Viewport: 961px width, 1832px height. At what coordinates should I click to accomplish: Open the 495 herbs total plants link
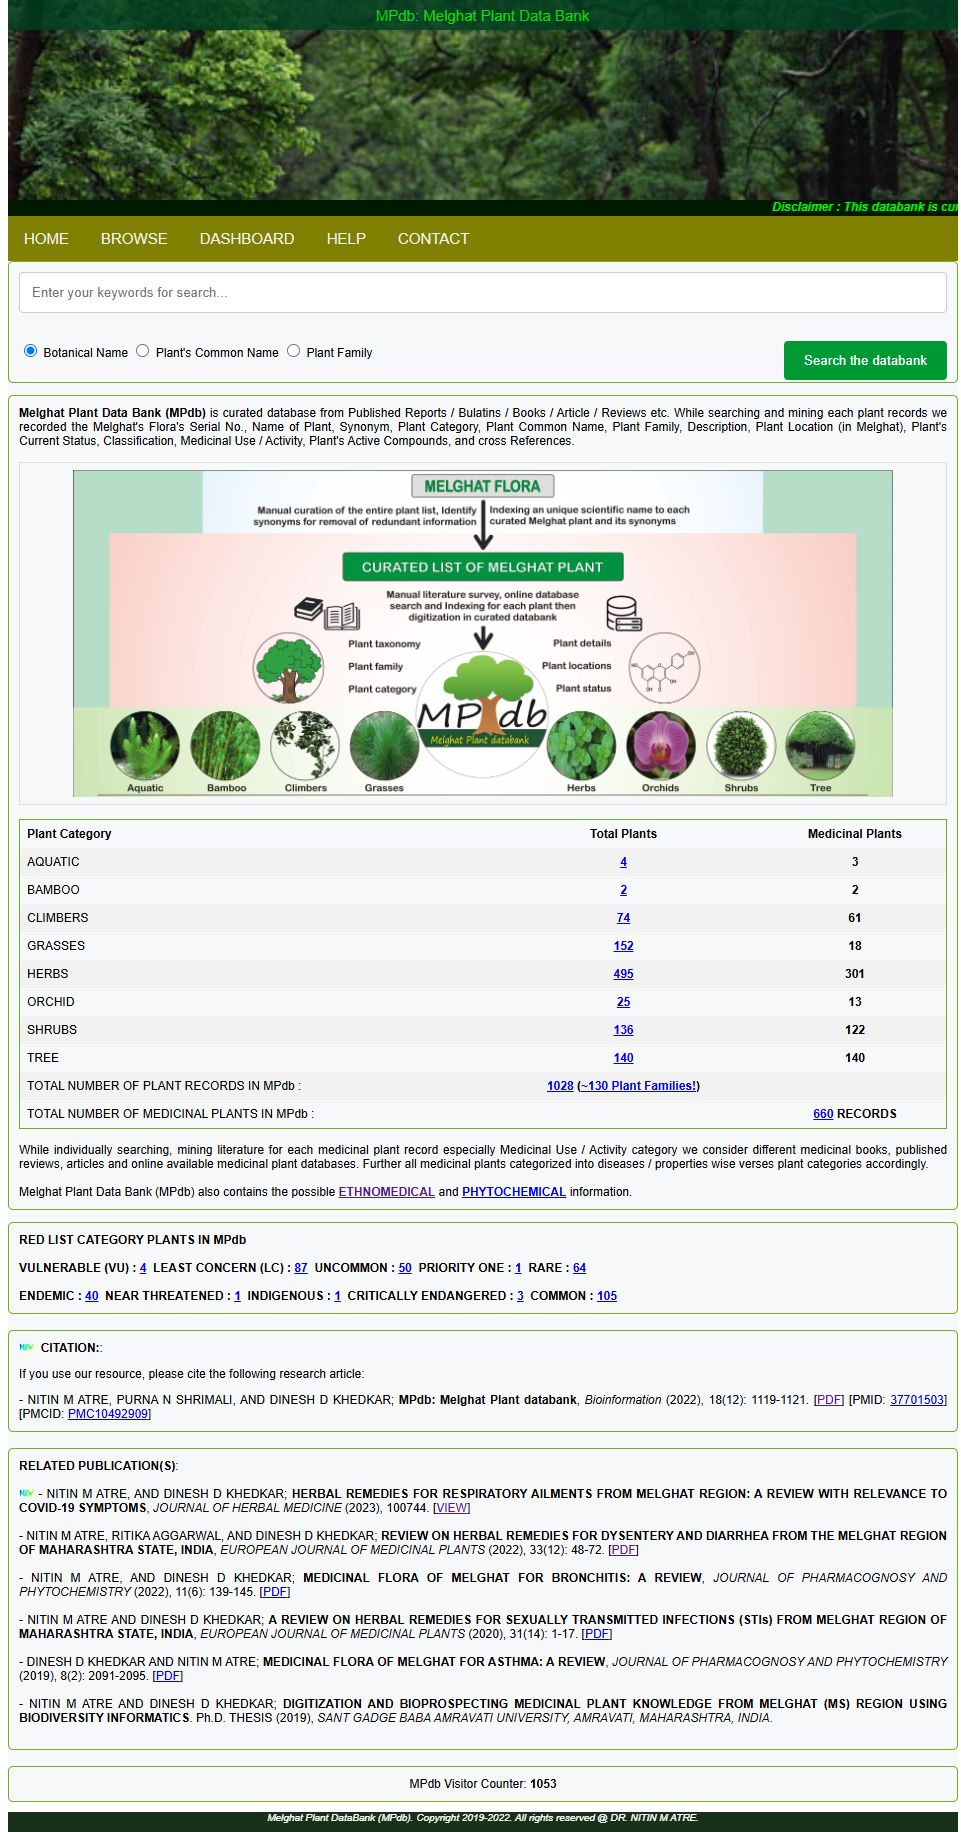(x=623, y=974)
